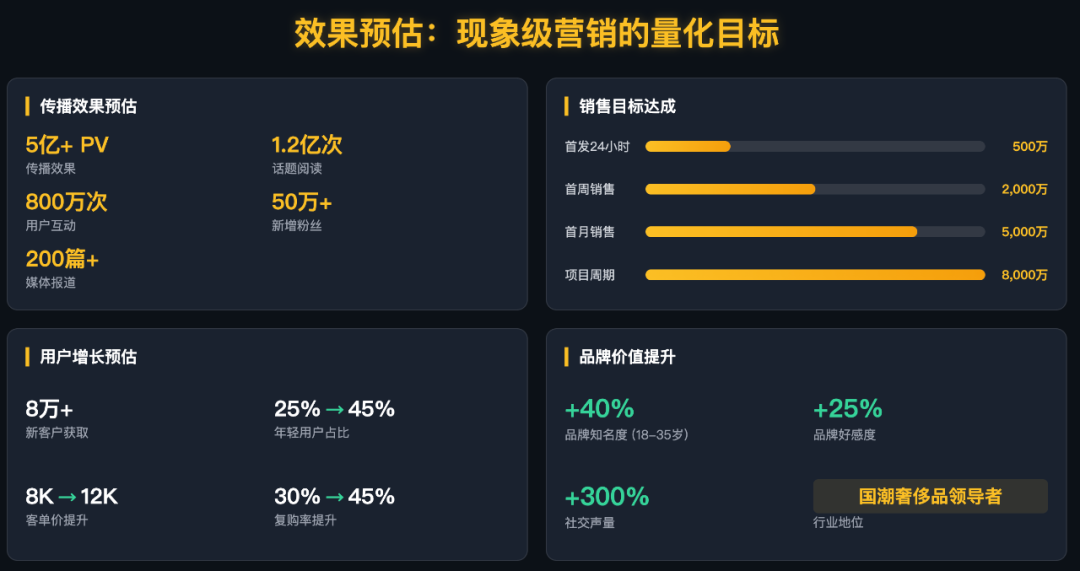Click the 8K → 12K order value metric

(x=72, y=497)
